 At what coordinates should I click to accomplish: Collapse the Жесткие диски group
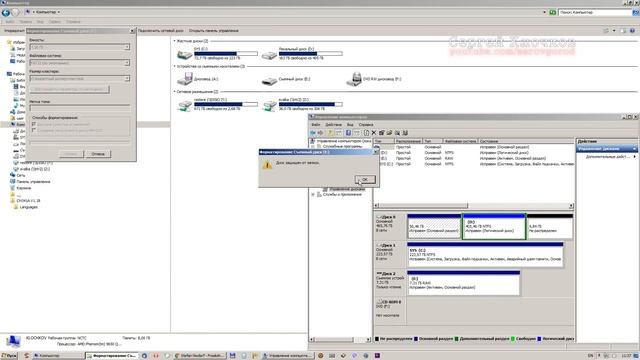tap(175, 41)
